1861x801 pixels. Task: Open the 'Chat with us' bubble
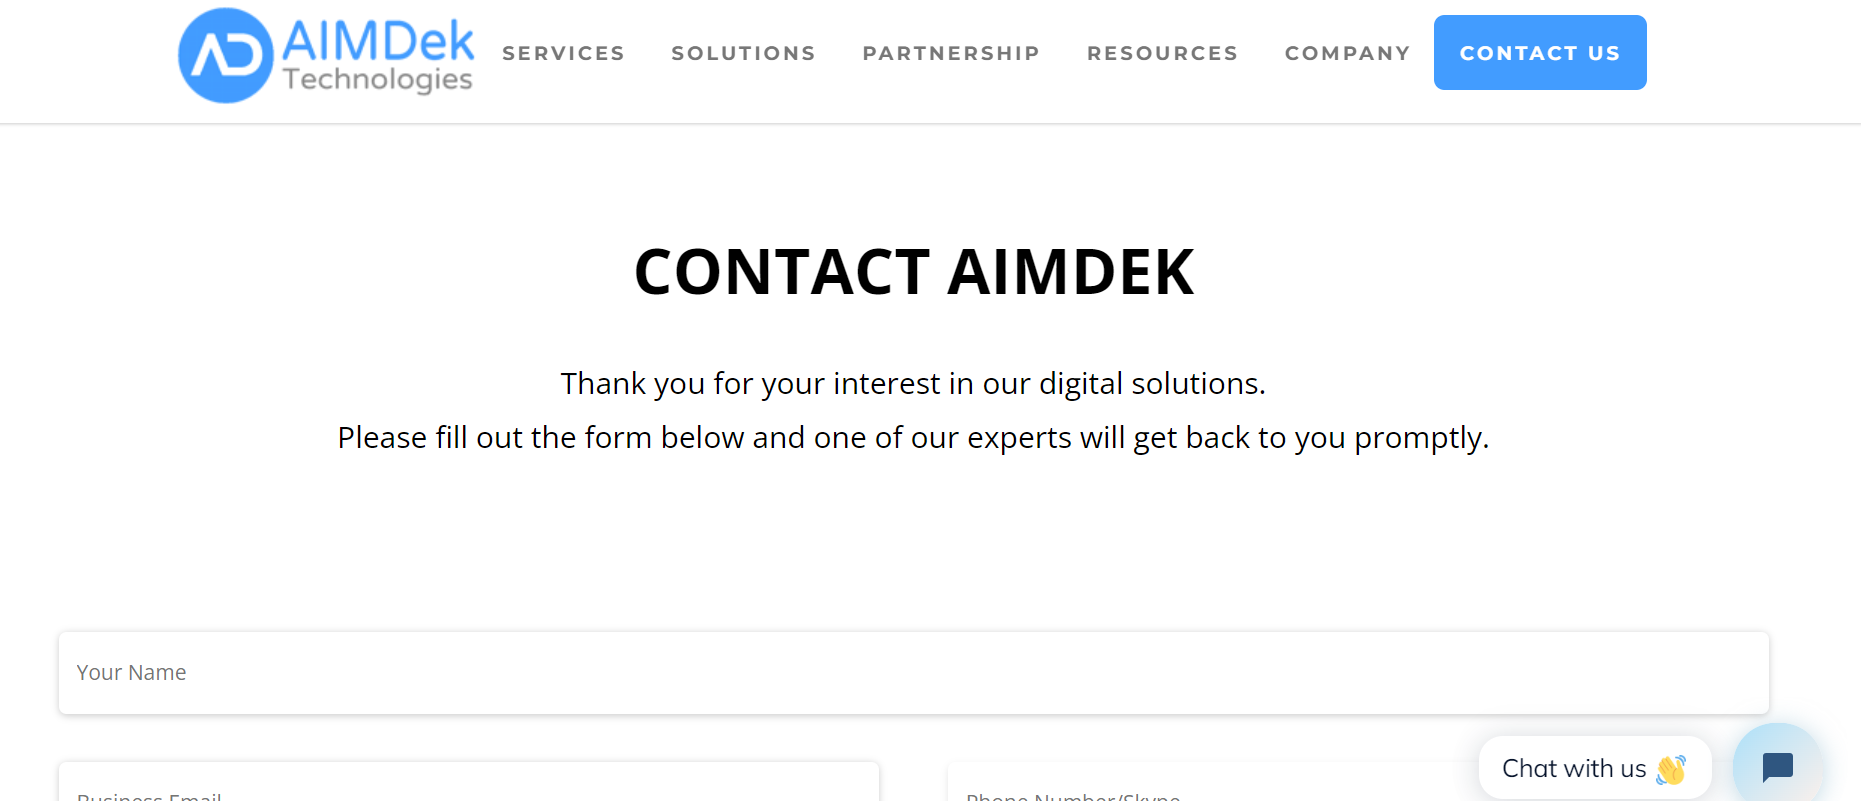1594,768
